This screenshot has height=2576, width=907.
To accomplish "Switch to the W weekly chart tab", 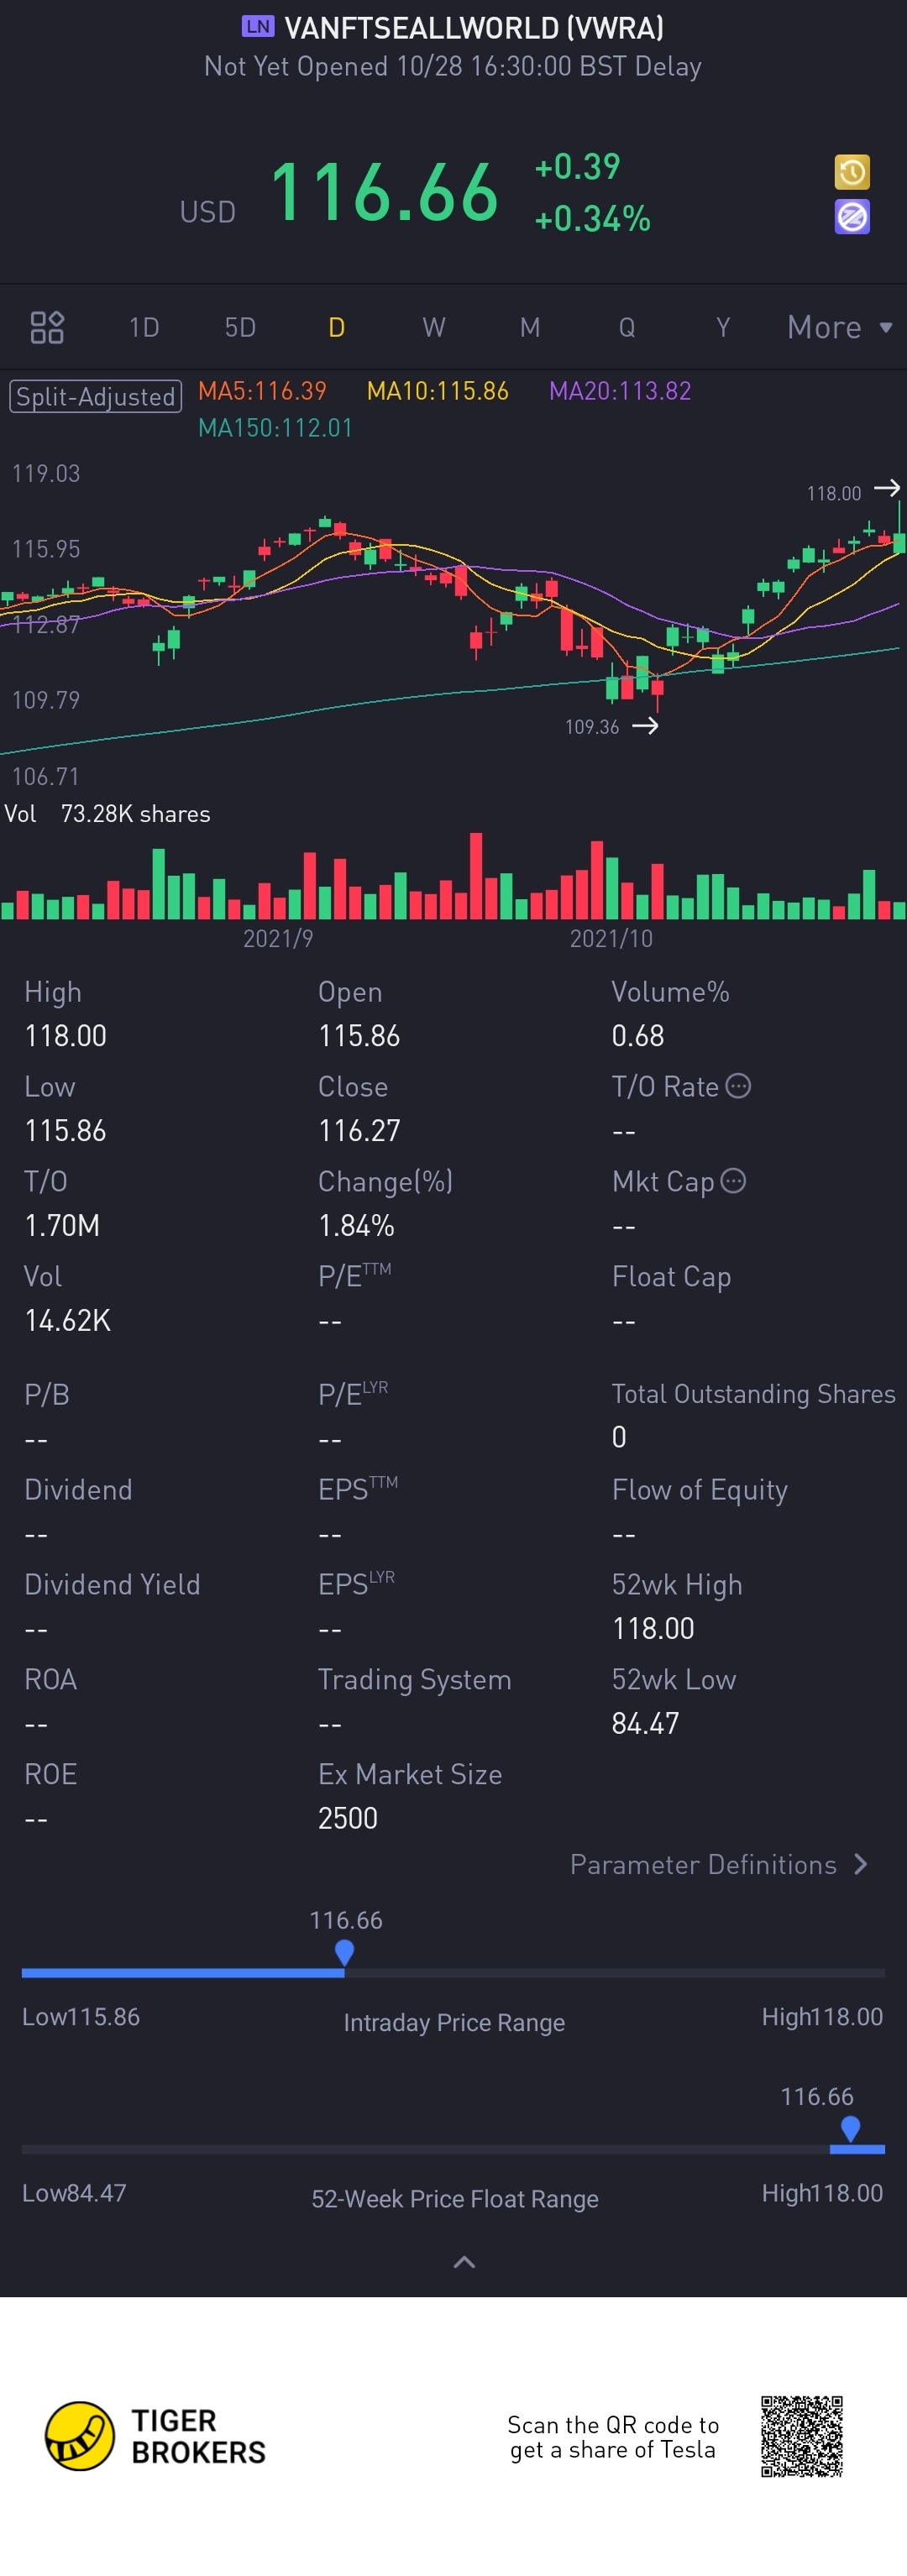I will click(x=433, y=327).
